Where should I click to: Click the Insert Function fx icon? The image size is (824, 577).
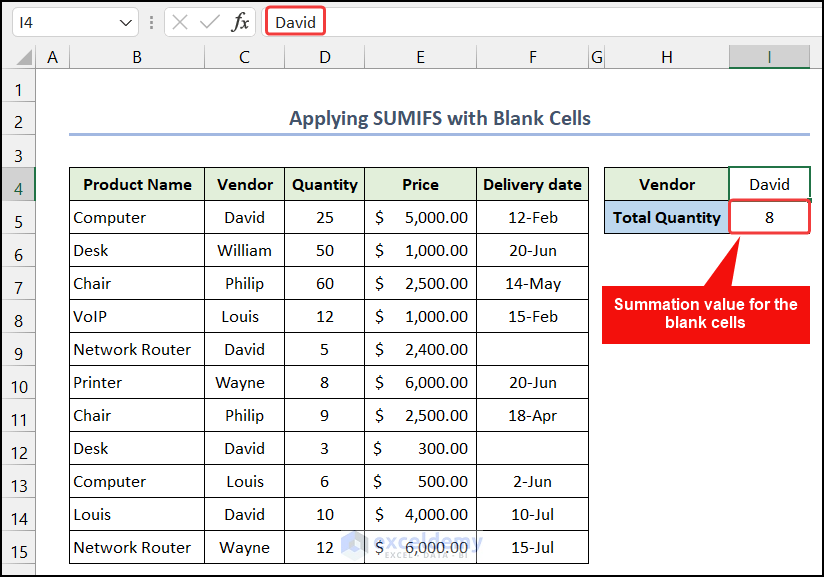(240, 22)
